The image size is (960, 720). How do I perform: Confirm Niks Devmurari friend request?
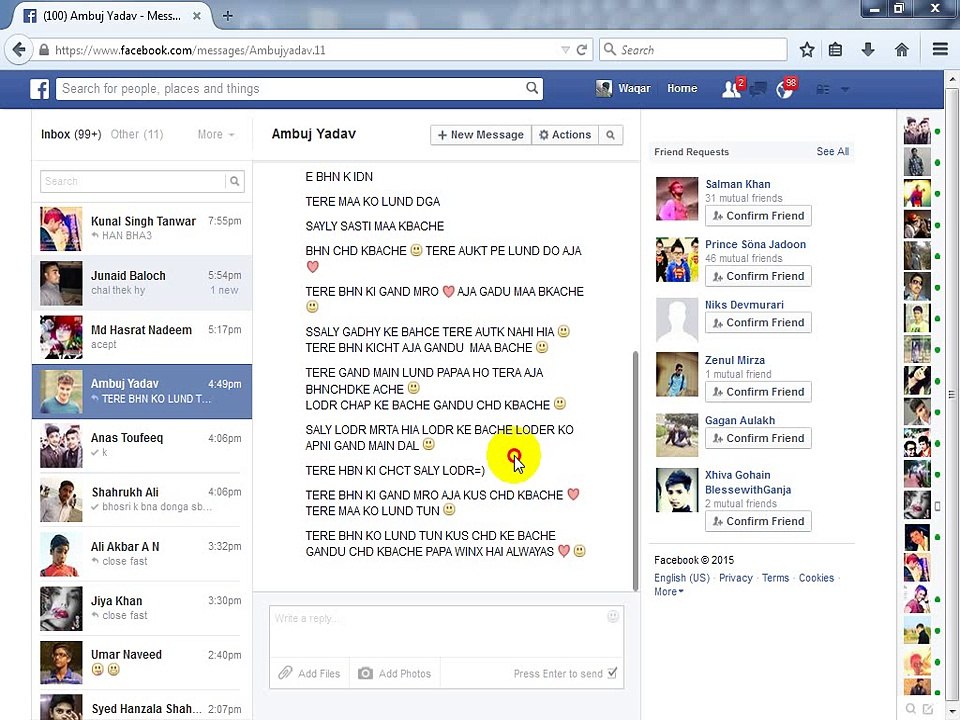click(758, 323)
